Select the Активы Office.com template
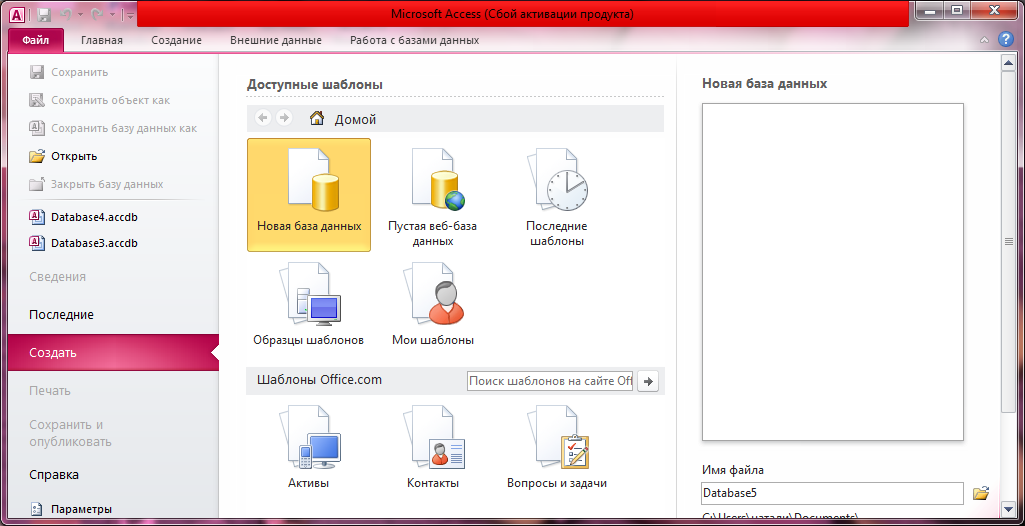The height and width of the screenshot is (526, 1025). (309, 447)
